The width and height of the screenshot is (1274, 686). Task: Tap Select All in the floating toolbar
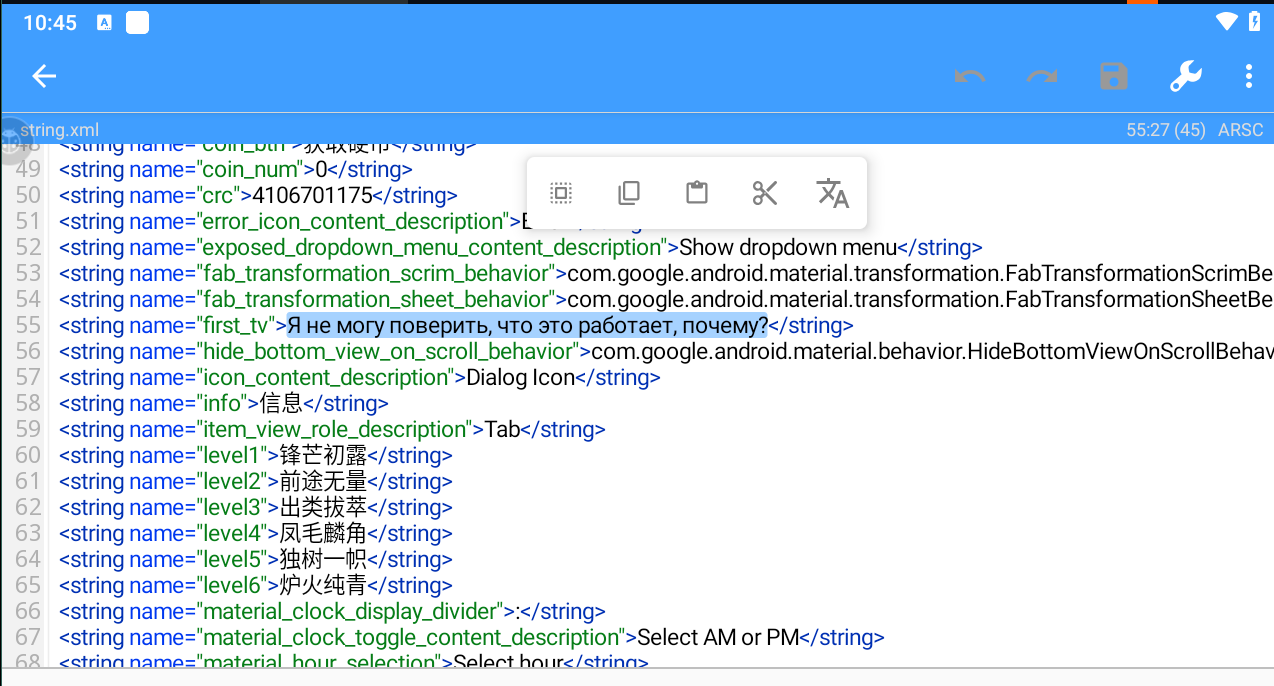561,193
